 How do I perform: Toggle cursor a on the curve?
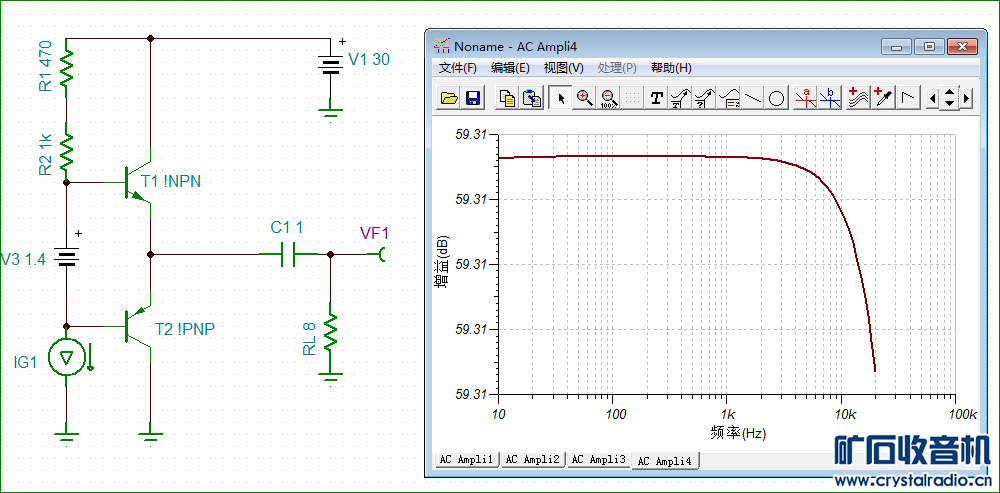(x=806, y=98)
